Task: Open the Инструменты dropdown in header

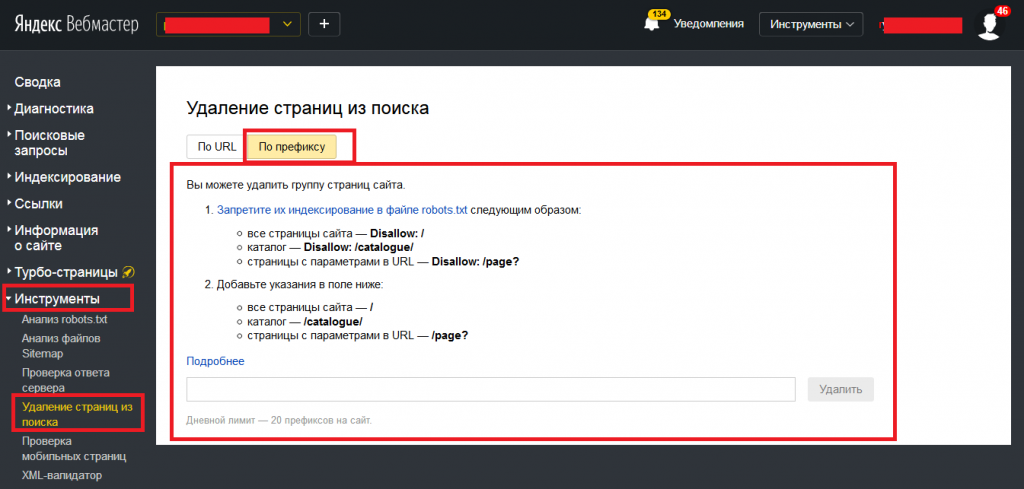Action: coord(811,25)
